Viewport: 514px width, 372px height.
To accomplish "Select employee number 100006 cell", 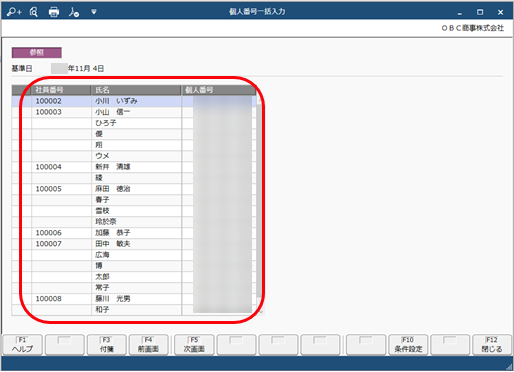I will tap(61, 233).
